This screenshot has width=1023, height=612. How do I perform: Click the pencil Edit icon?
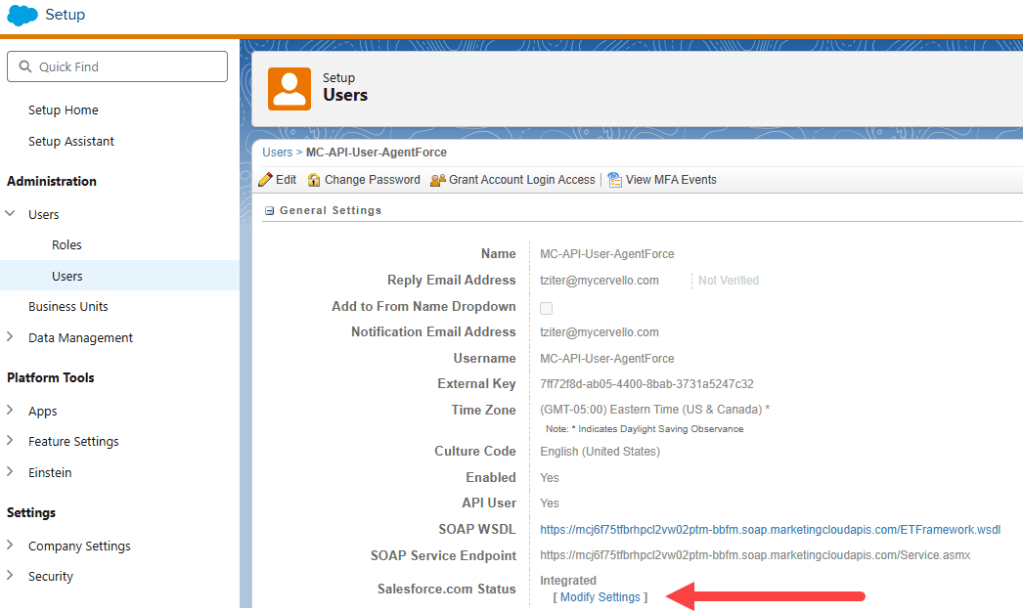265,180
